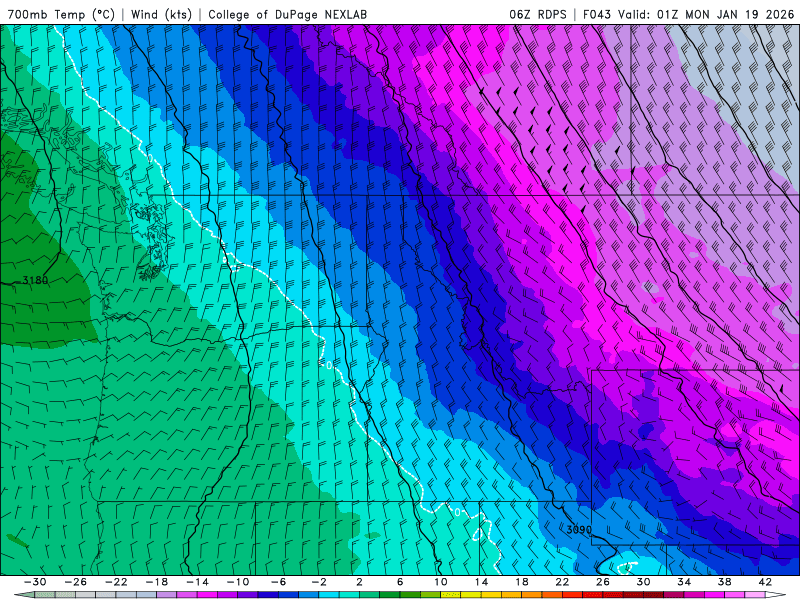
Task: Click the '06Z RDPS' model run label
Action: [x=538, y=14]
